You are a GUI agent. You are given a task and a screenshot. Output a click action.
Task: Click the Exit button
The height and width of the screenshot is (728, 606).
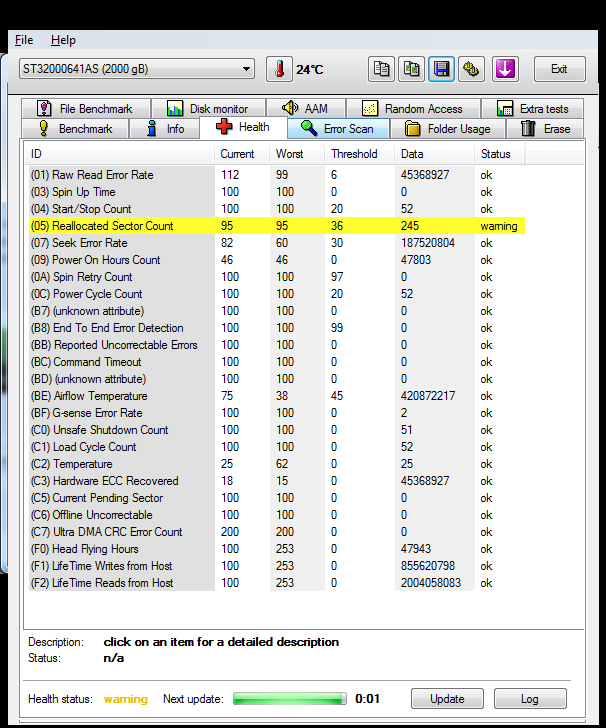559,69
